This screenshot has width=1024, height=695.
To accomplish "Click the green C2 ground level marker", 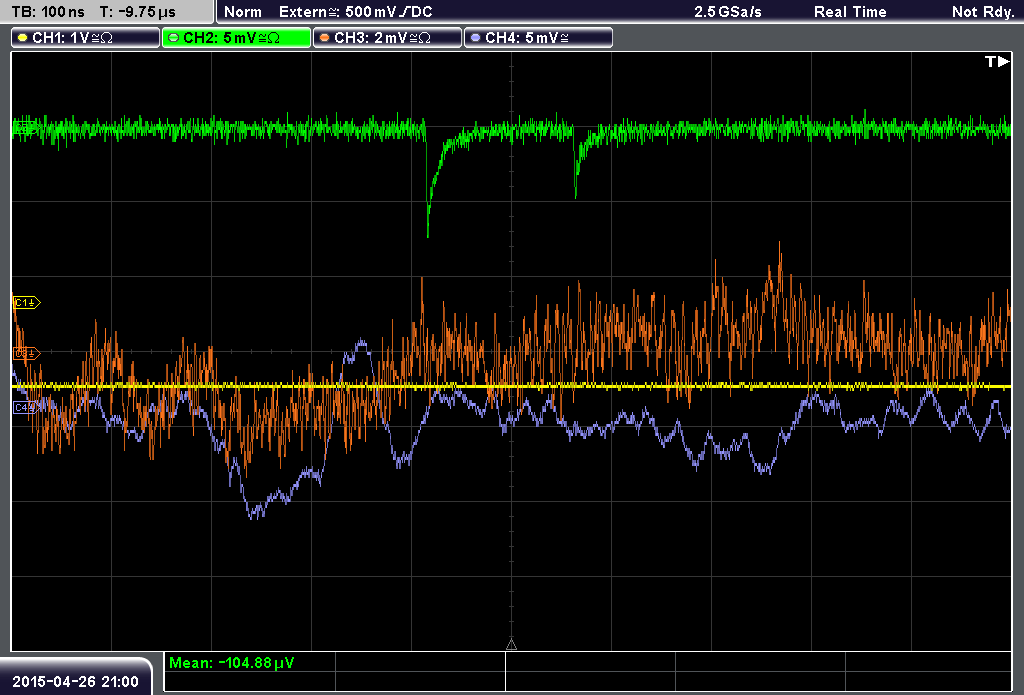I will pyautogui.click(x=25, y=128).
